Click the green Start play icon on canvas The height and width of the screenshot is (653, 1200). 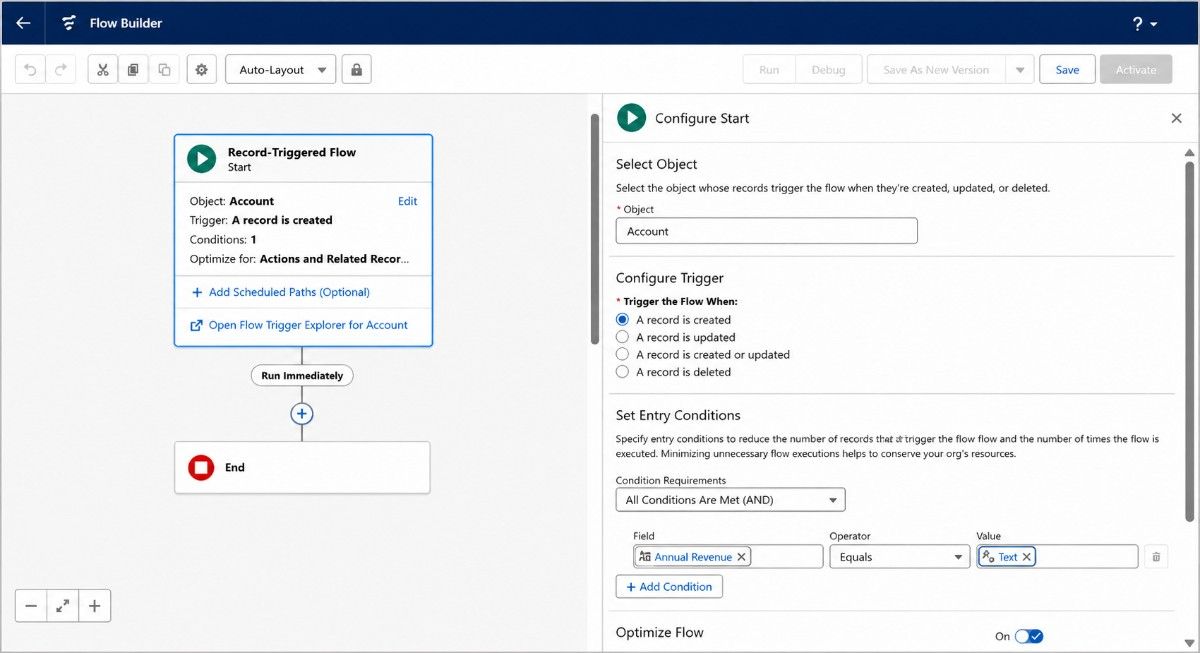[x=201, y=159]
